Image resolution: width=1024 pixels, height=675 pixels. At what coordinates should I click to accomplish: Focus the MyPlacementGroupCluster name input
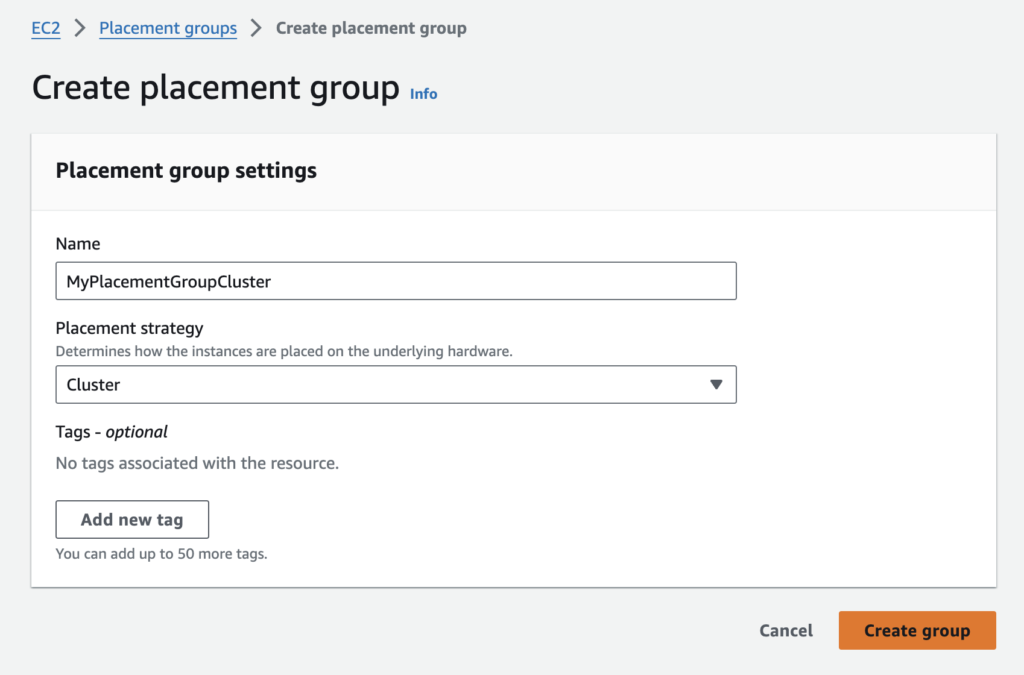(x=395, y=281)
